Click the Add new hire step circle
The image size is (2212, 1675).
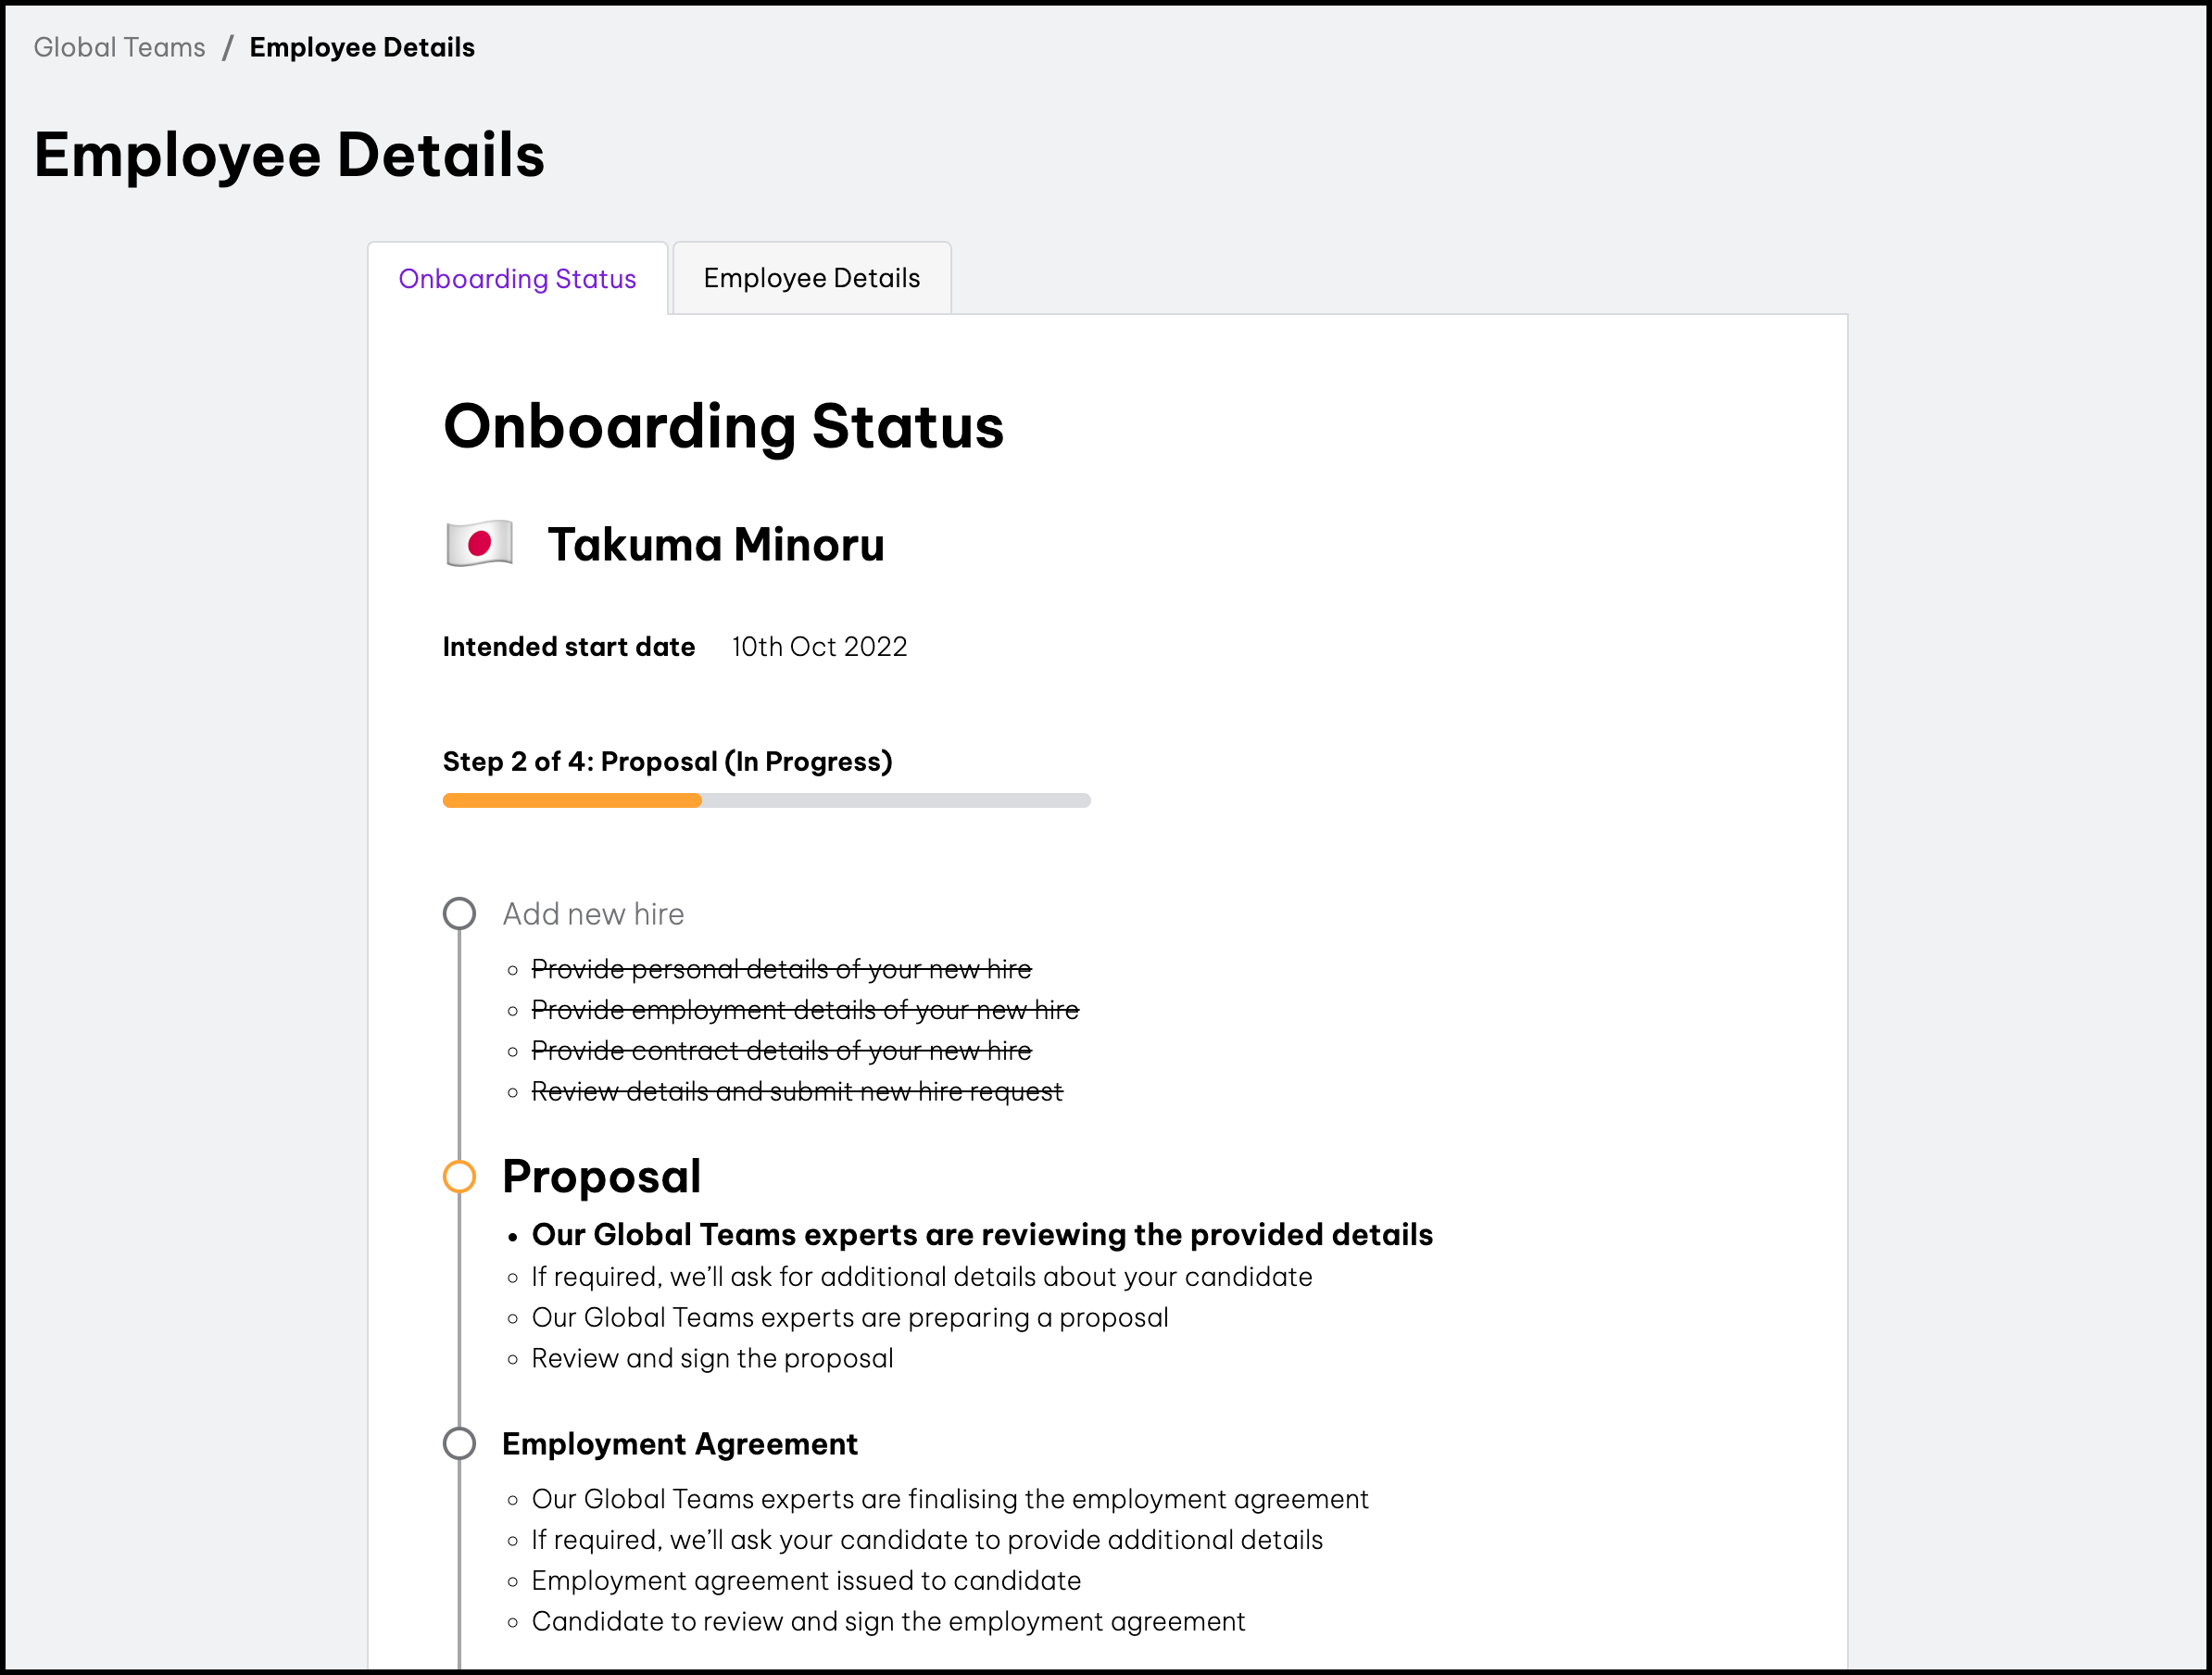tap(459, 913)
